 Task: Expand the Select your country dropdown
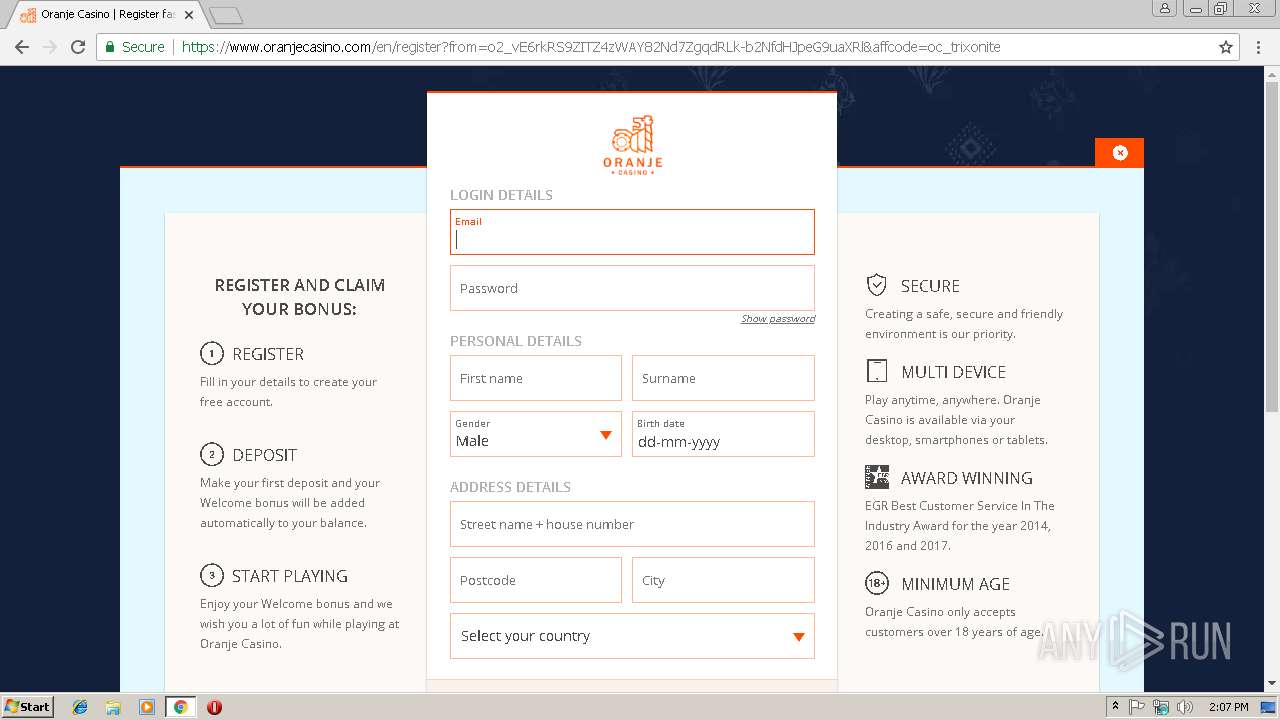click(x=632, y=636)
